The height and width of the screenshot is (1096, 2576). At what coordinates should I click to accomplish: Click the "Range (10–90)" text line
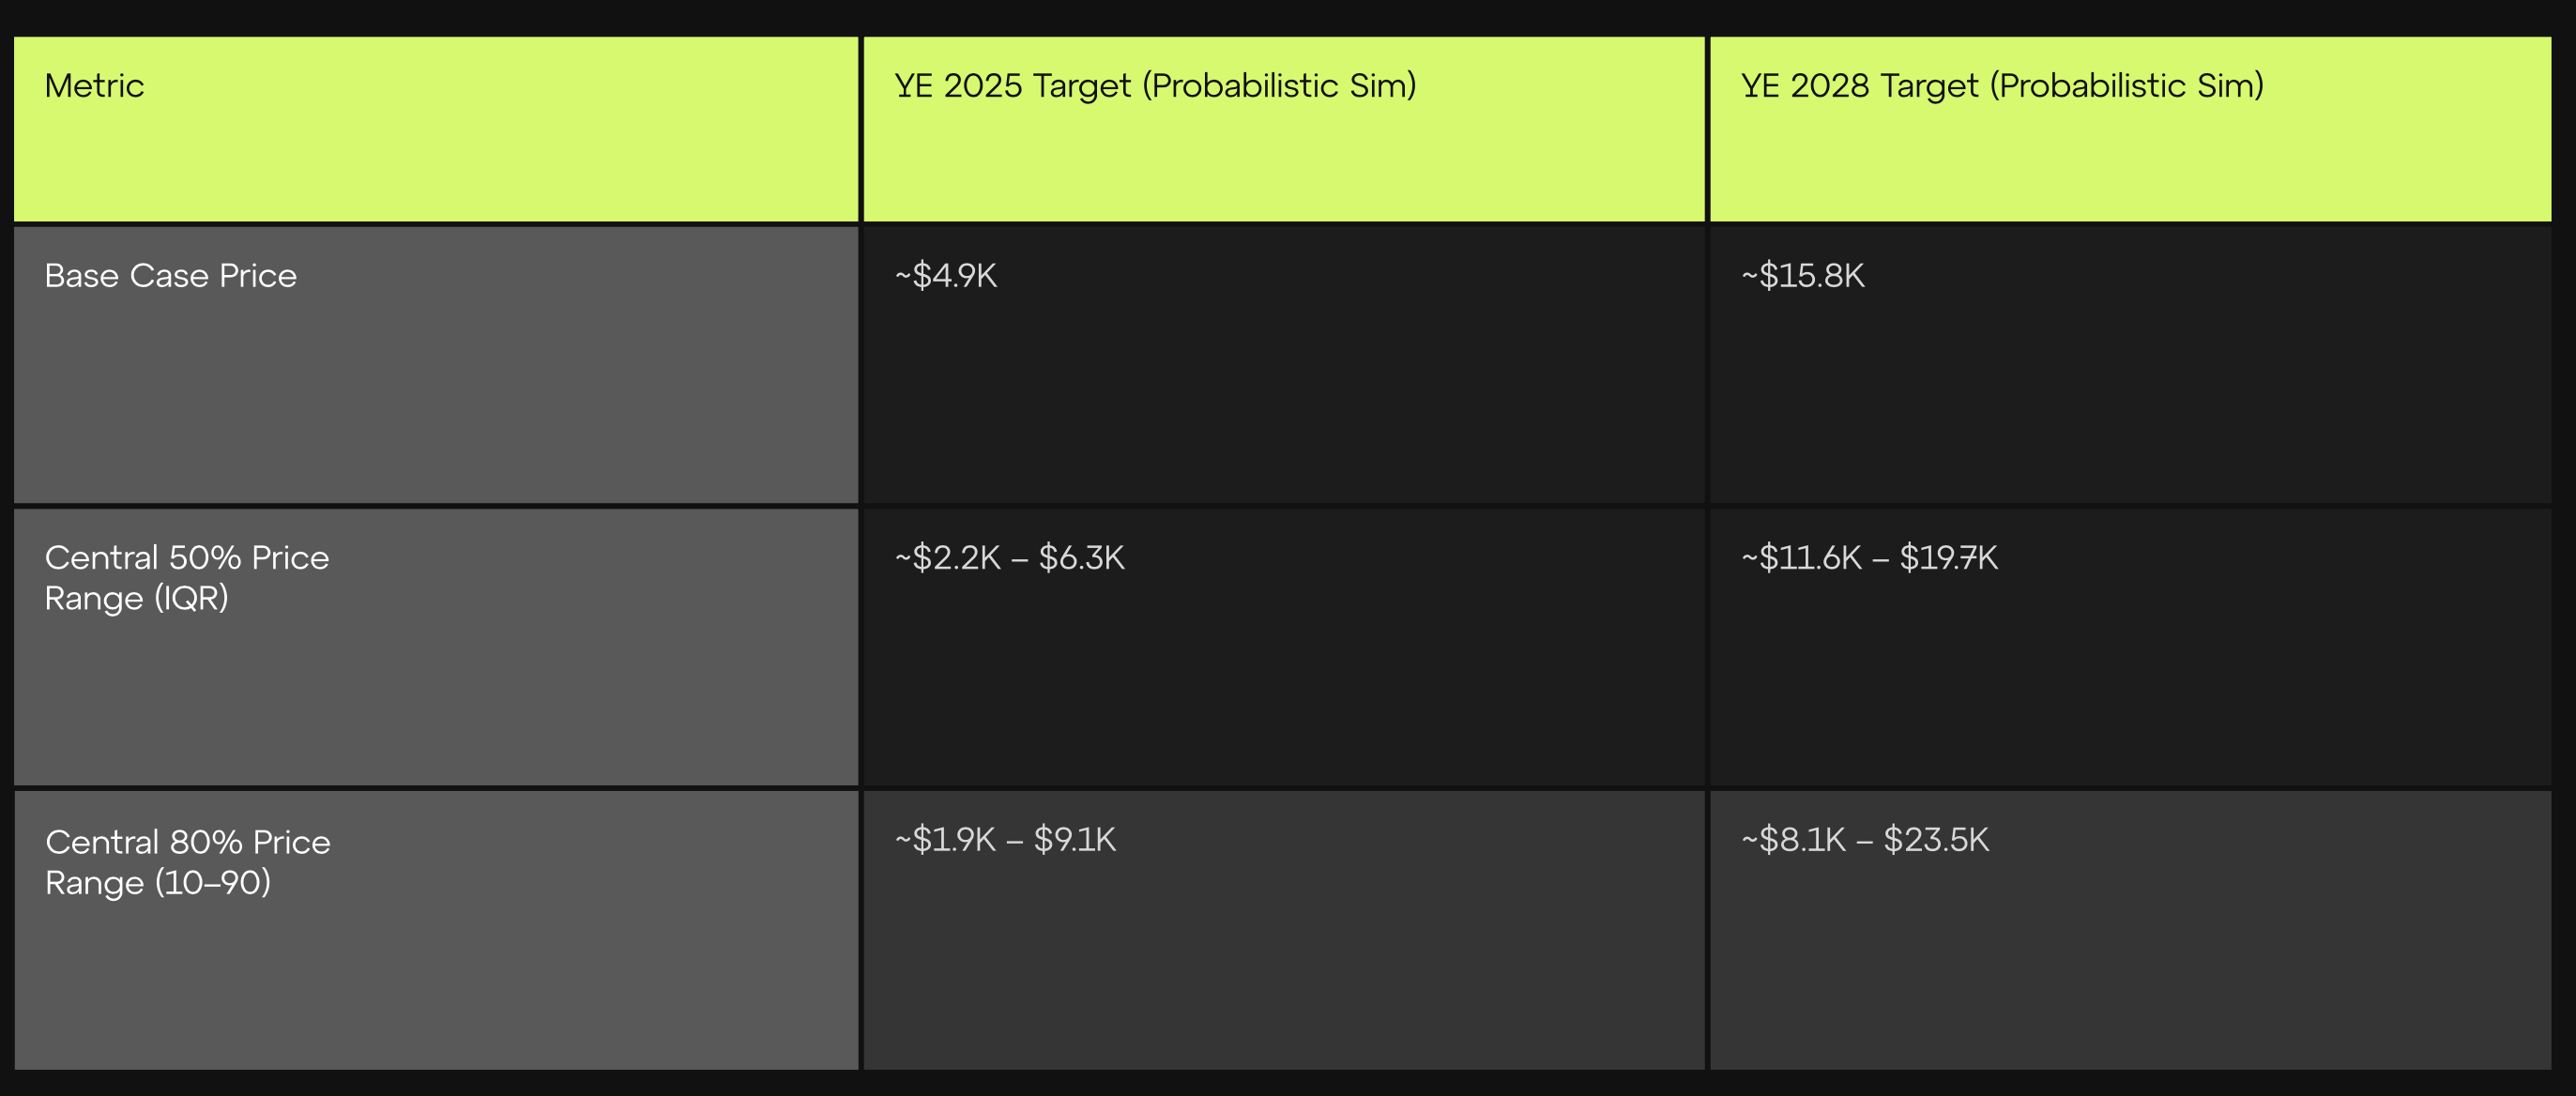point(157,882)
